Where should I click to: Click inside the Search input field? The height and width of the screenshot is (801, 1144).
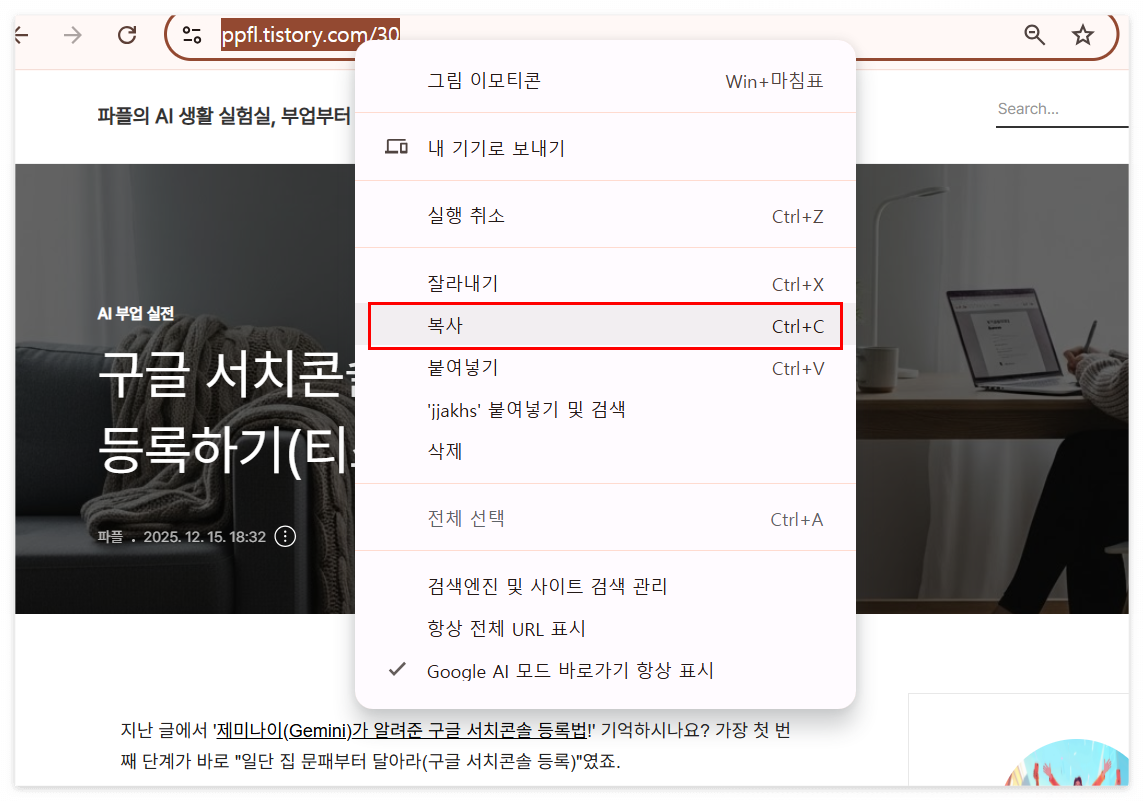[x=1061, y=108]
